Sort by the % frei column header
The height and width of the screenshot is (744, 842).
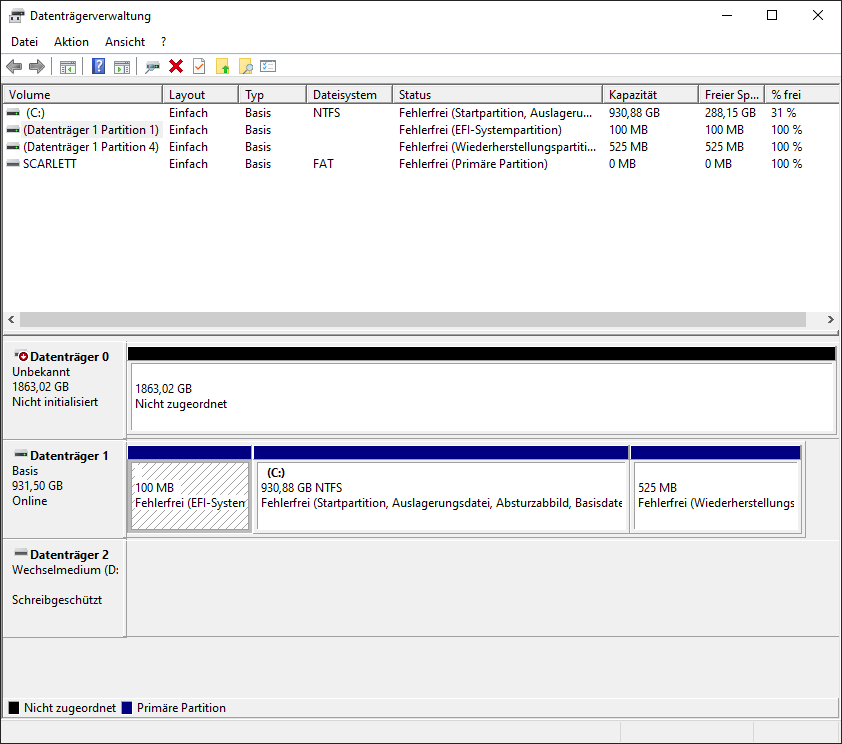point(802,94)
